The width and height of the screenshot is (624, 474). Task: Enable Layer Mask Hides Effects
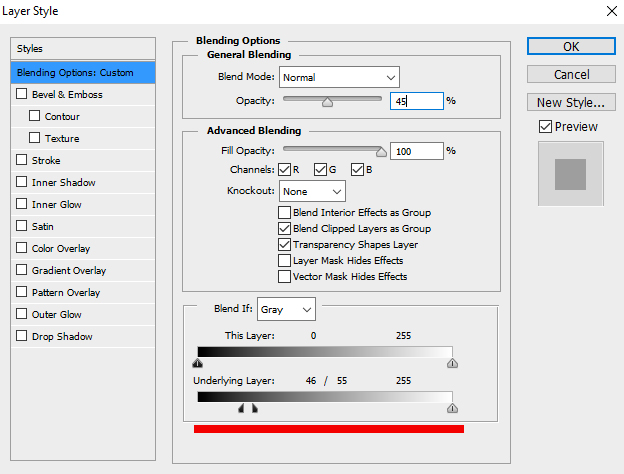(x=284, y=261)
